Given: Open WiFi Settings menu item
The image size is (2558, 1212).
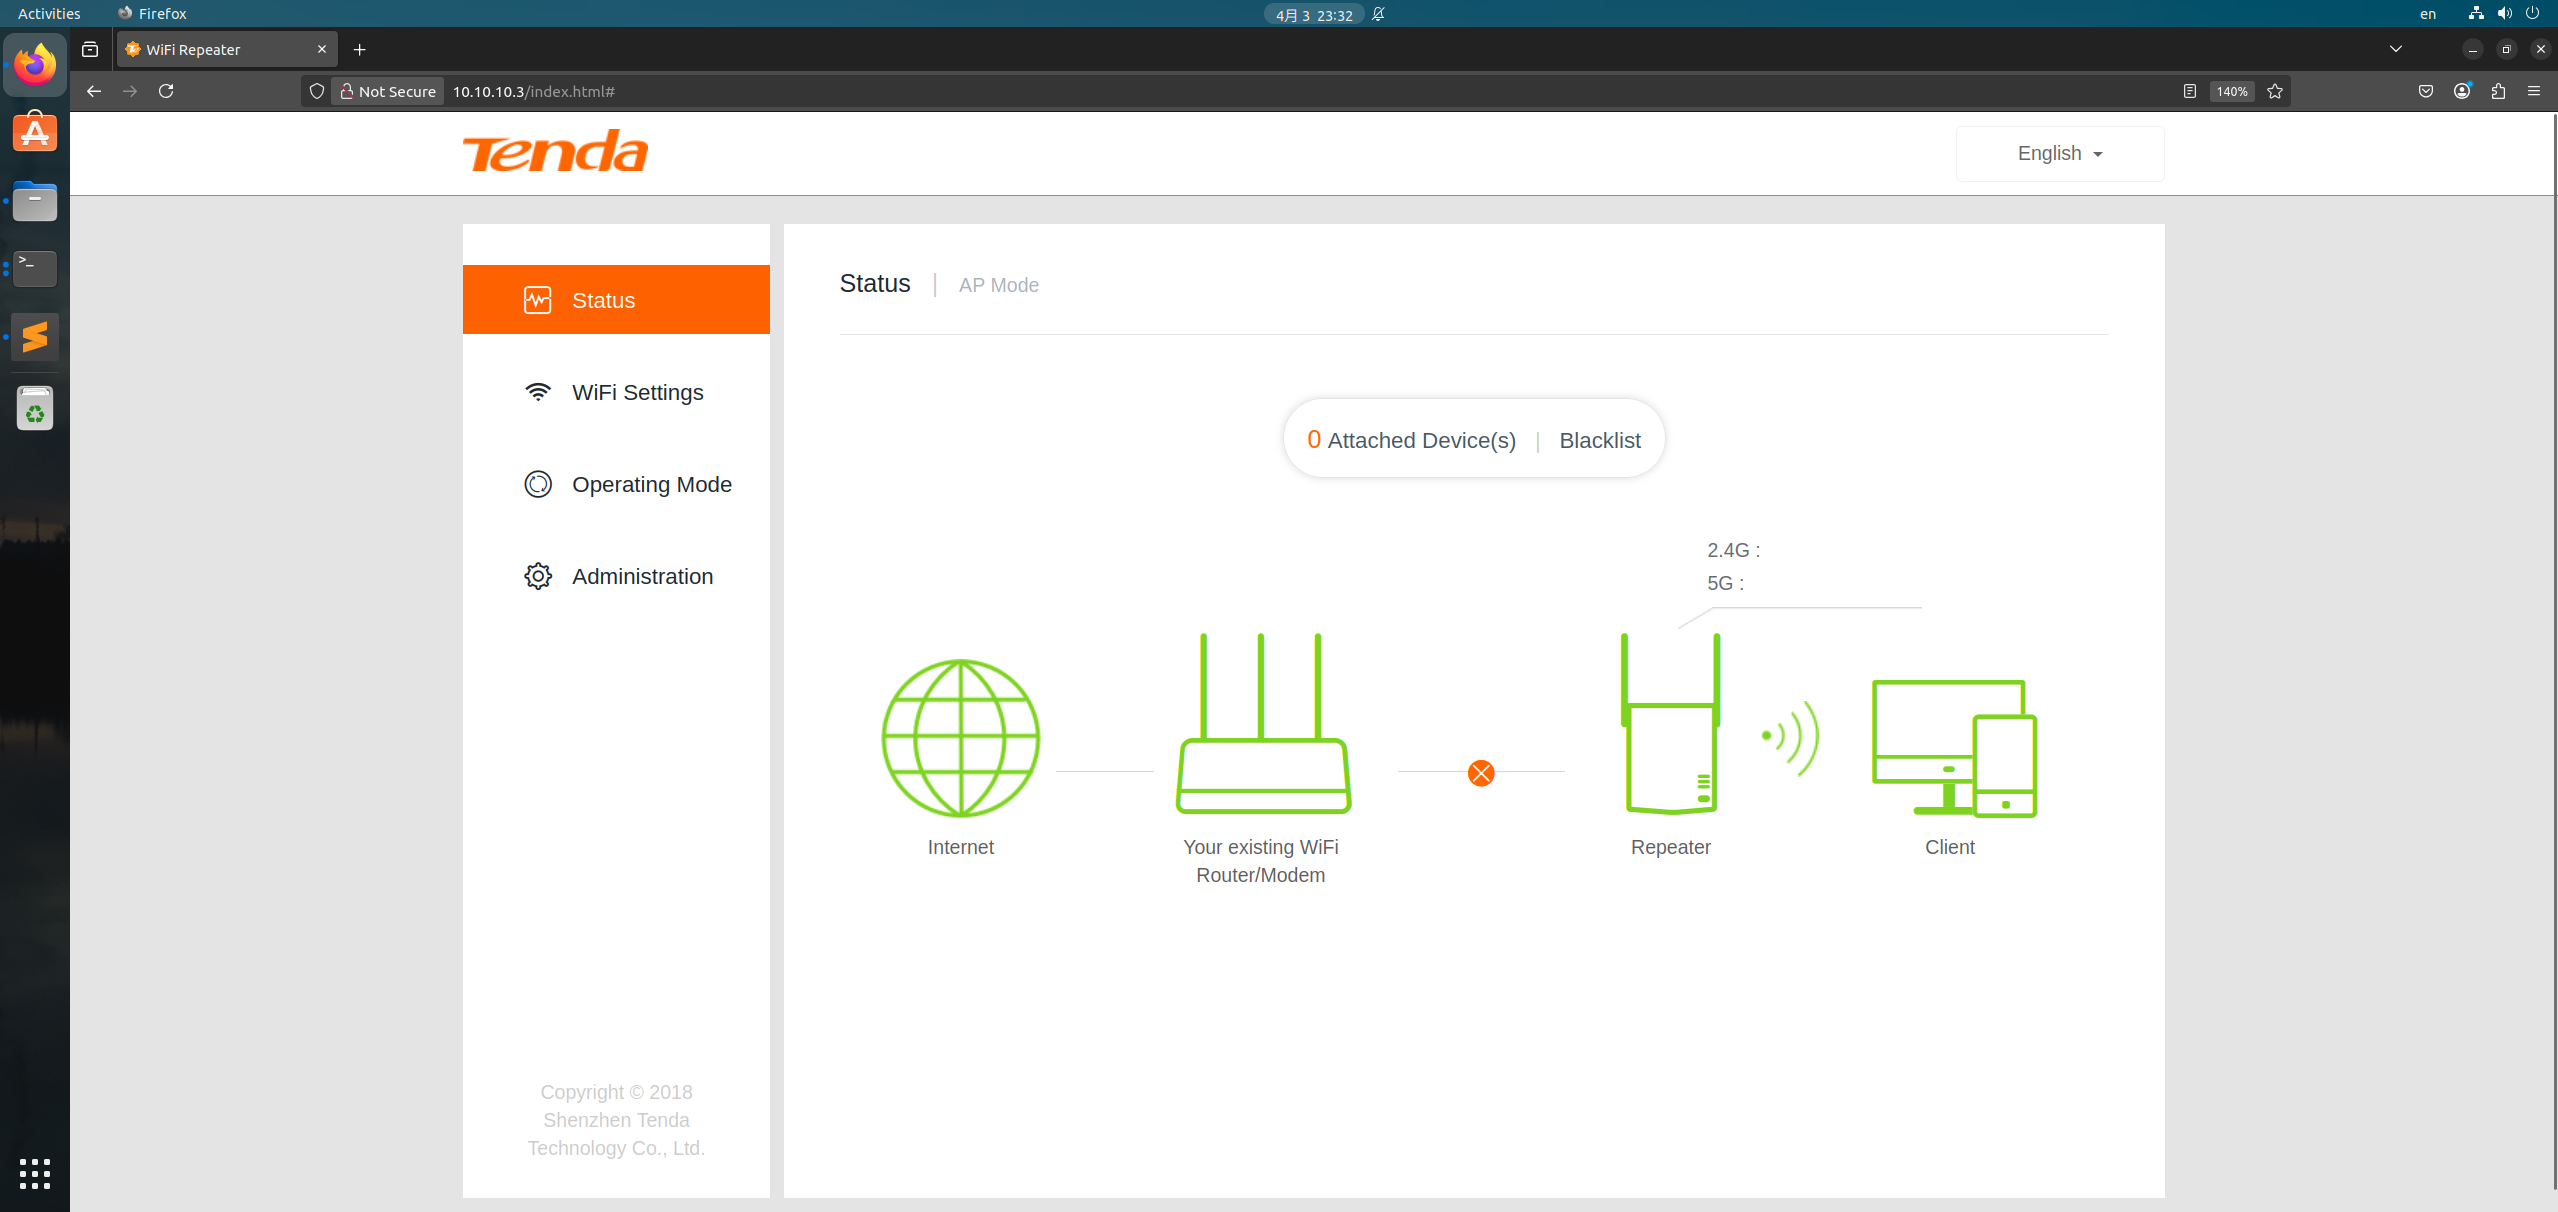Looking at the screenshot, I should tap(637, 392).
